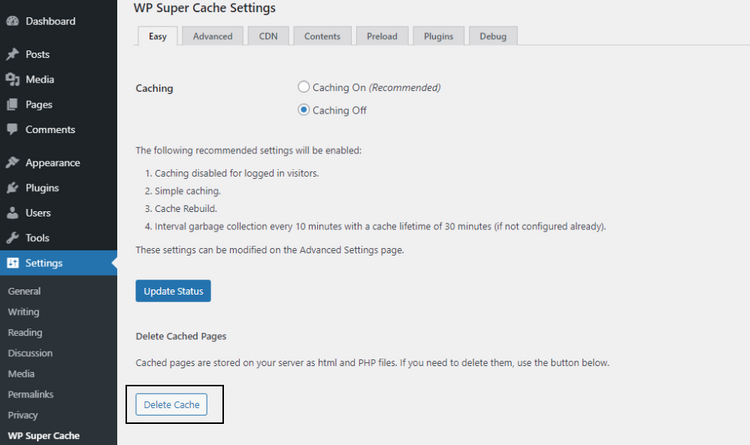Select the Caching On radio button
Viewport: 750px width, 445px height.
[x=304, y=87]
